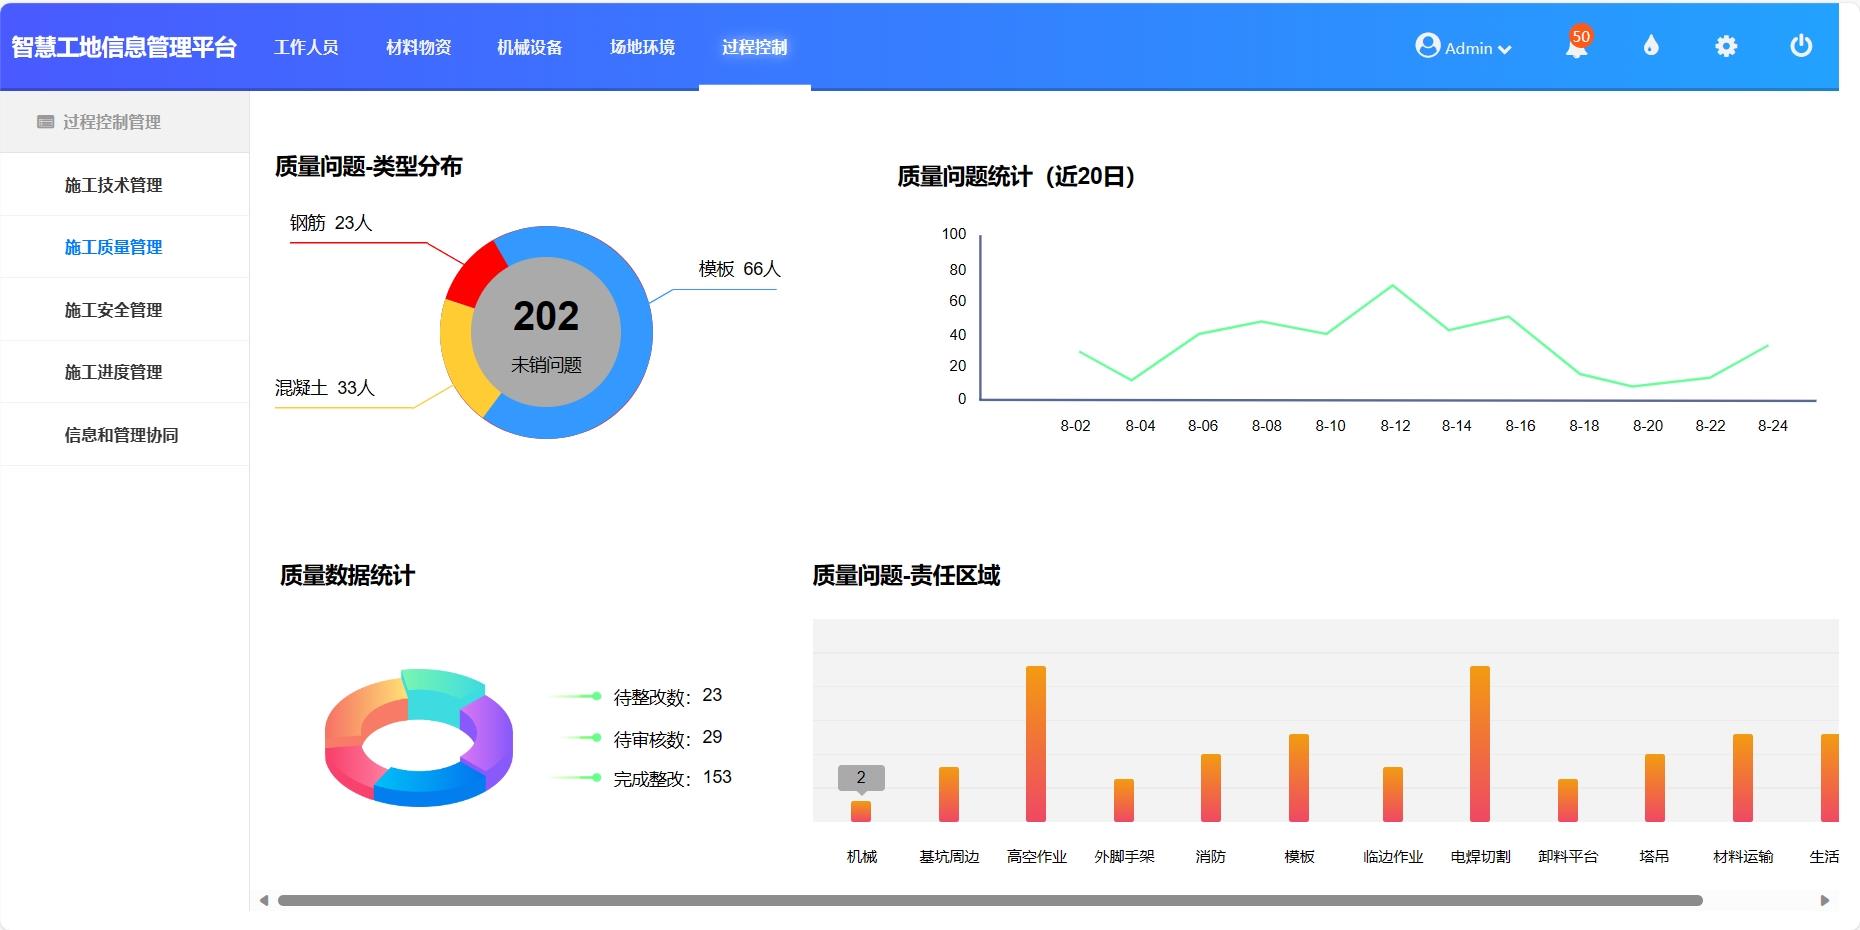The image size is (1860, 930).
Task: Click the Admin user avatar icon
Action: pos(1427,46)
